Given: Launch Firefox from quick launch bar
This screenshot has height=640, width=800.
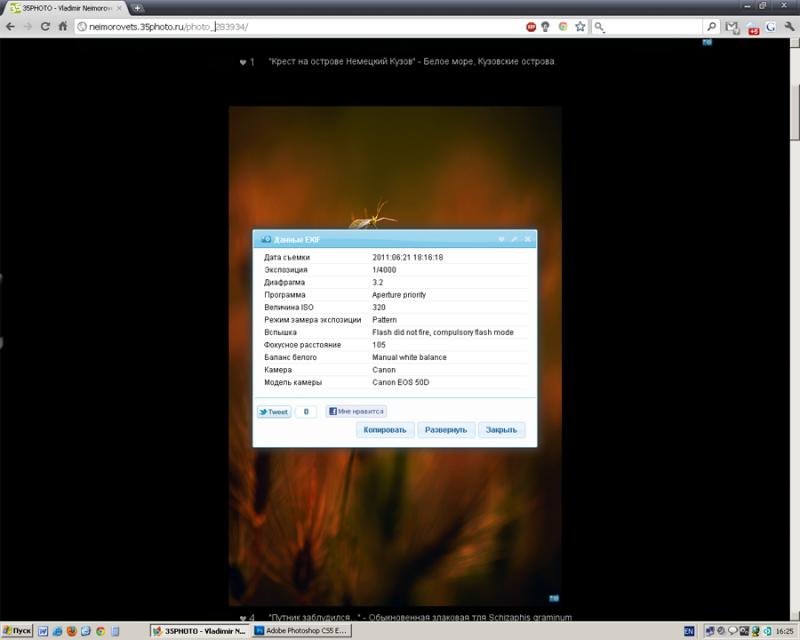Looking at the screenshot, I should pos(71,631).
